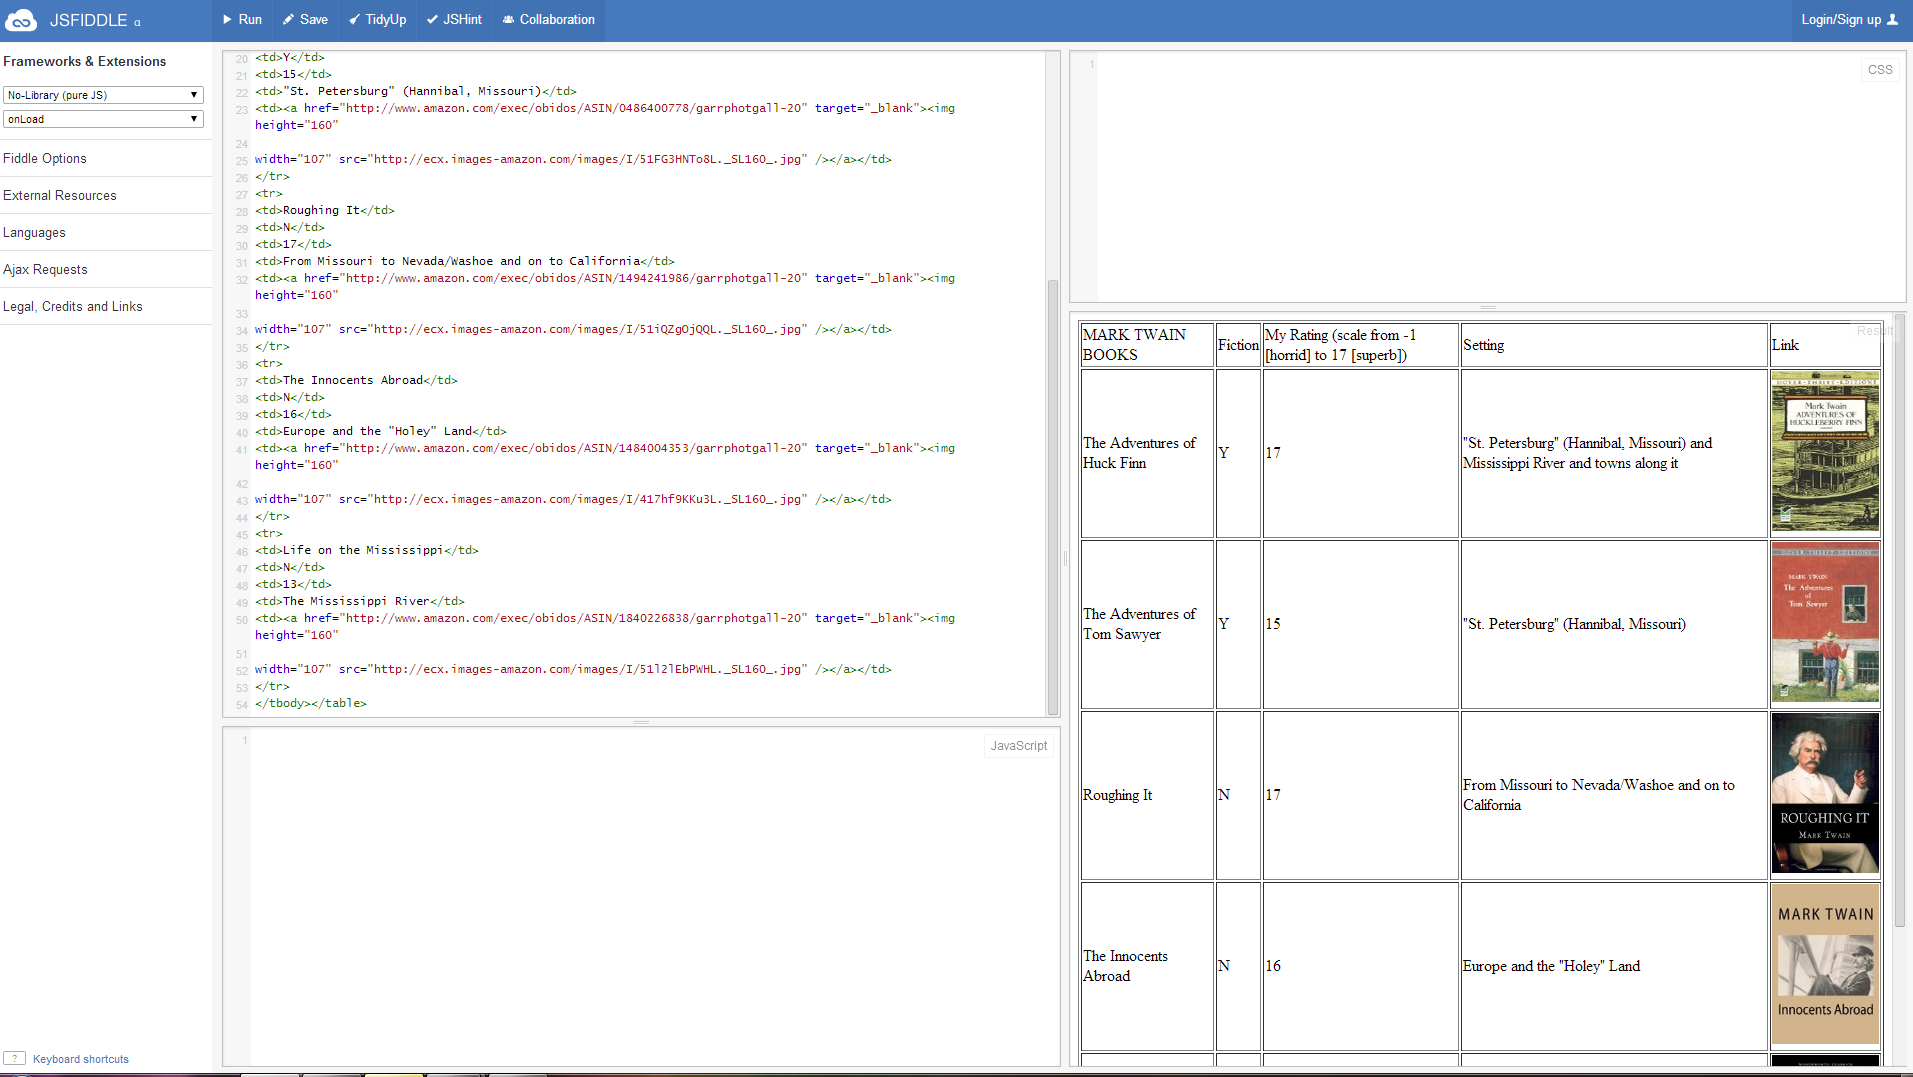The height and width of the screenshot is (1077, 1913).
Task: Click code line 'The Innocents Abroad' in HTML
Action: click(x=356, y=381)
